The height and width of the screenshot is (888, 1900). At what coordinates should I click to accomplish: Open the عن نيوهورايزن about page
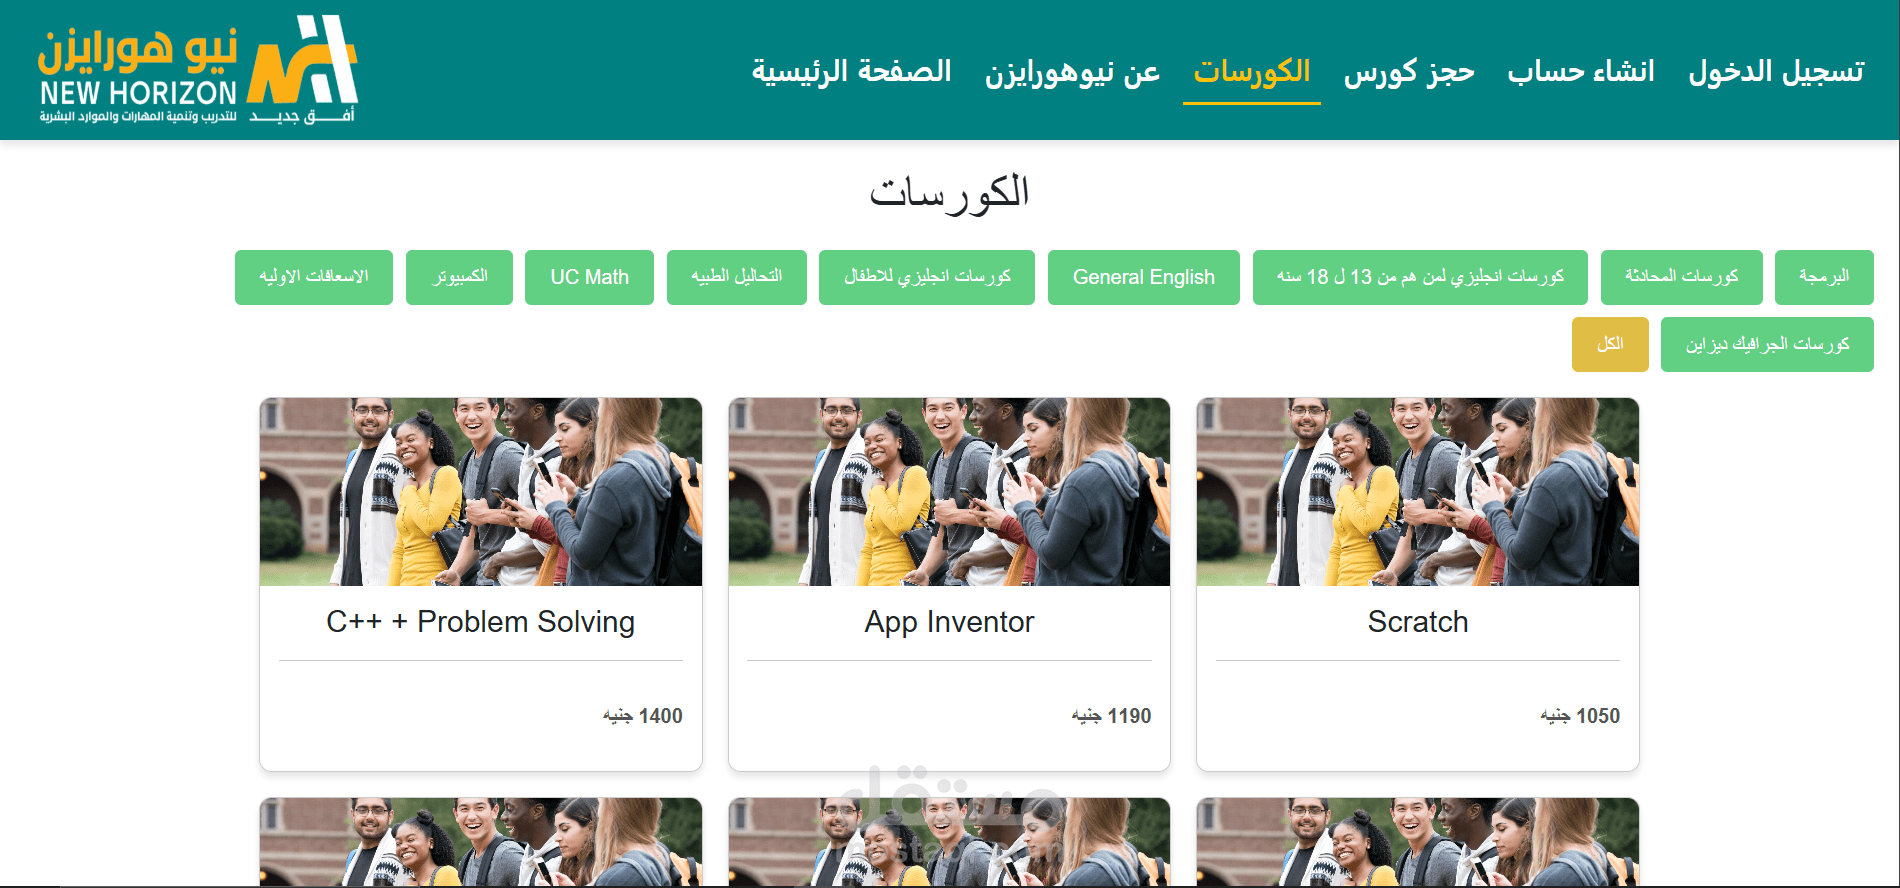1072,71
